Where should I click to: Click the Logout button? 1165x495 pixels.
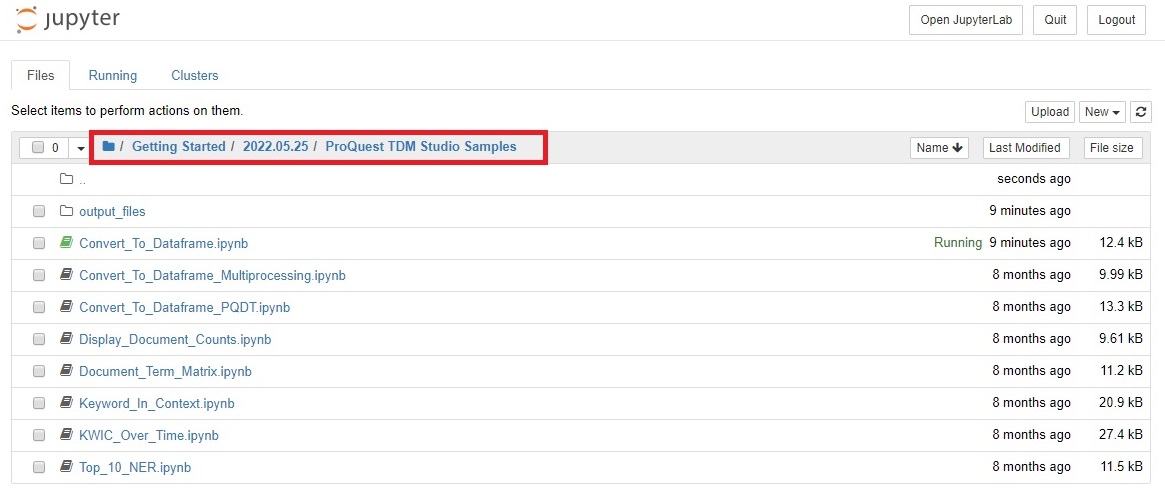tap(1117, 20)
